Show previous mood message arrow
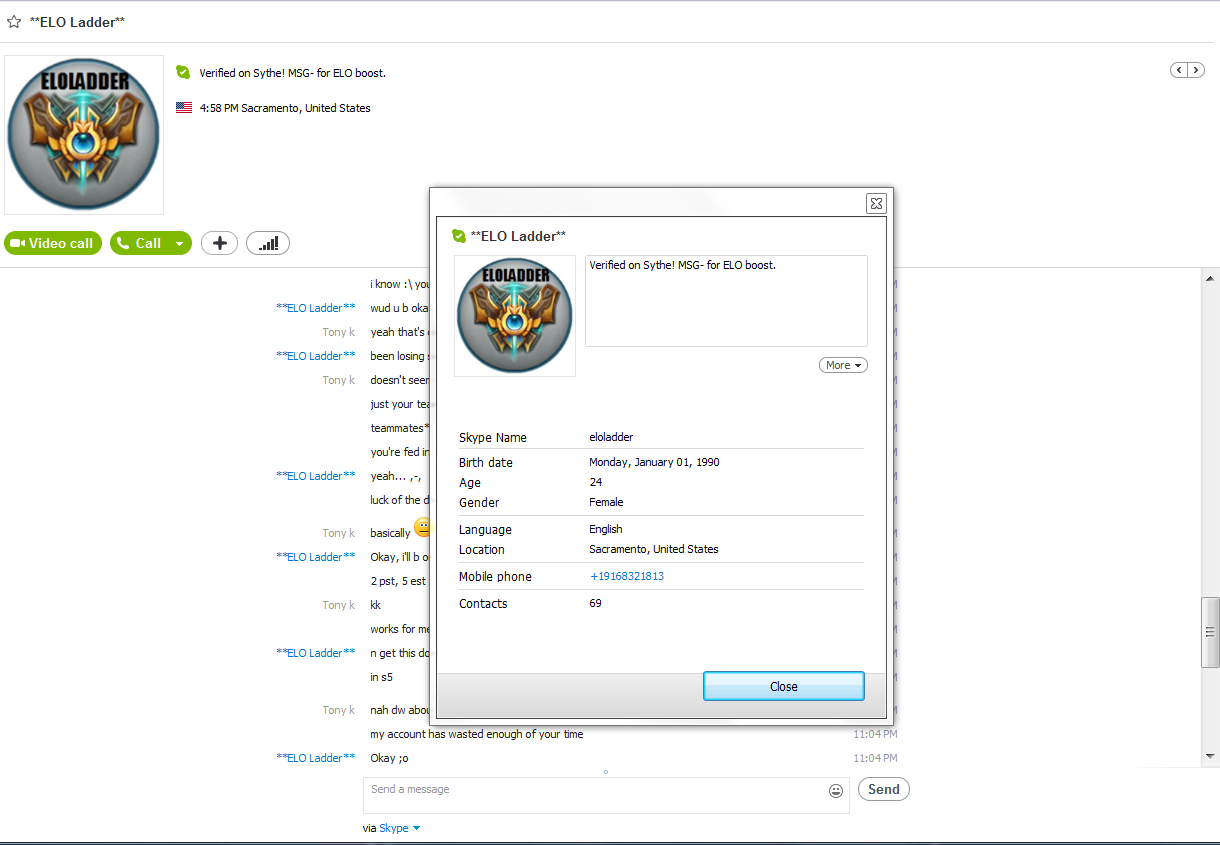Image resolution: width=1220 pixels, height=845 pixels. pos(1179,70)
